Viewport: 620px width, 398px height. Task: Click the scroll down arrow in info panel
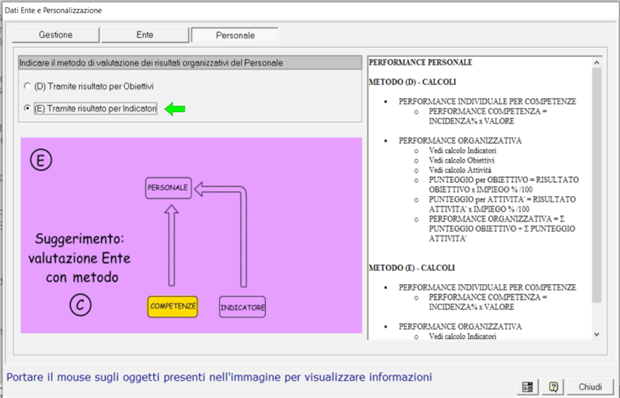597,334
